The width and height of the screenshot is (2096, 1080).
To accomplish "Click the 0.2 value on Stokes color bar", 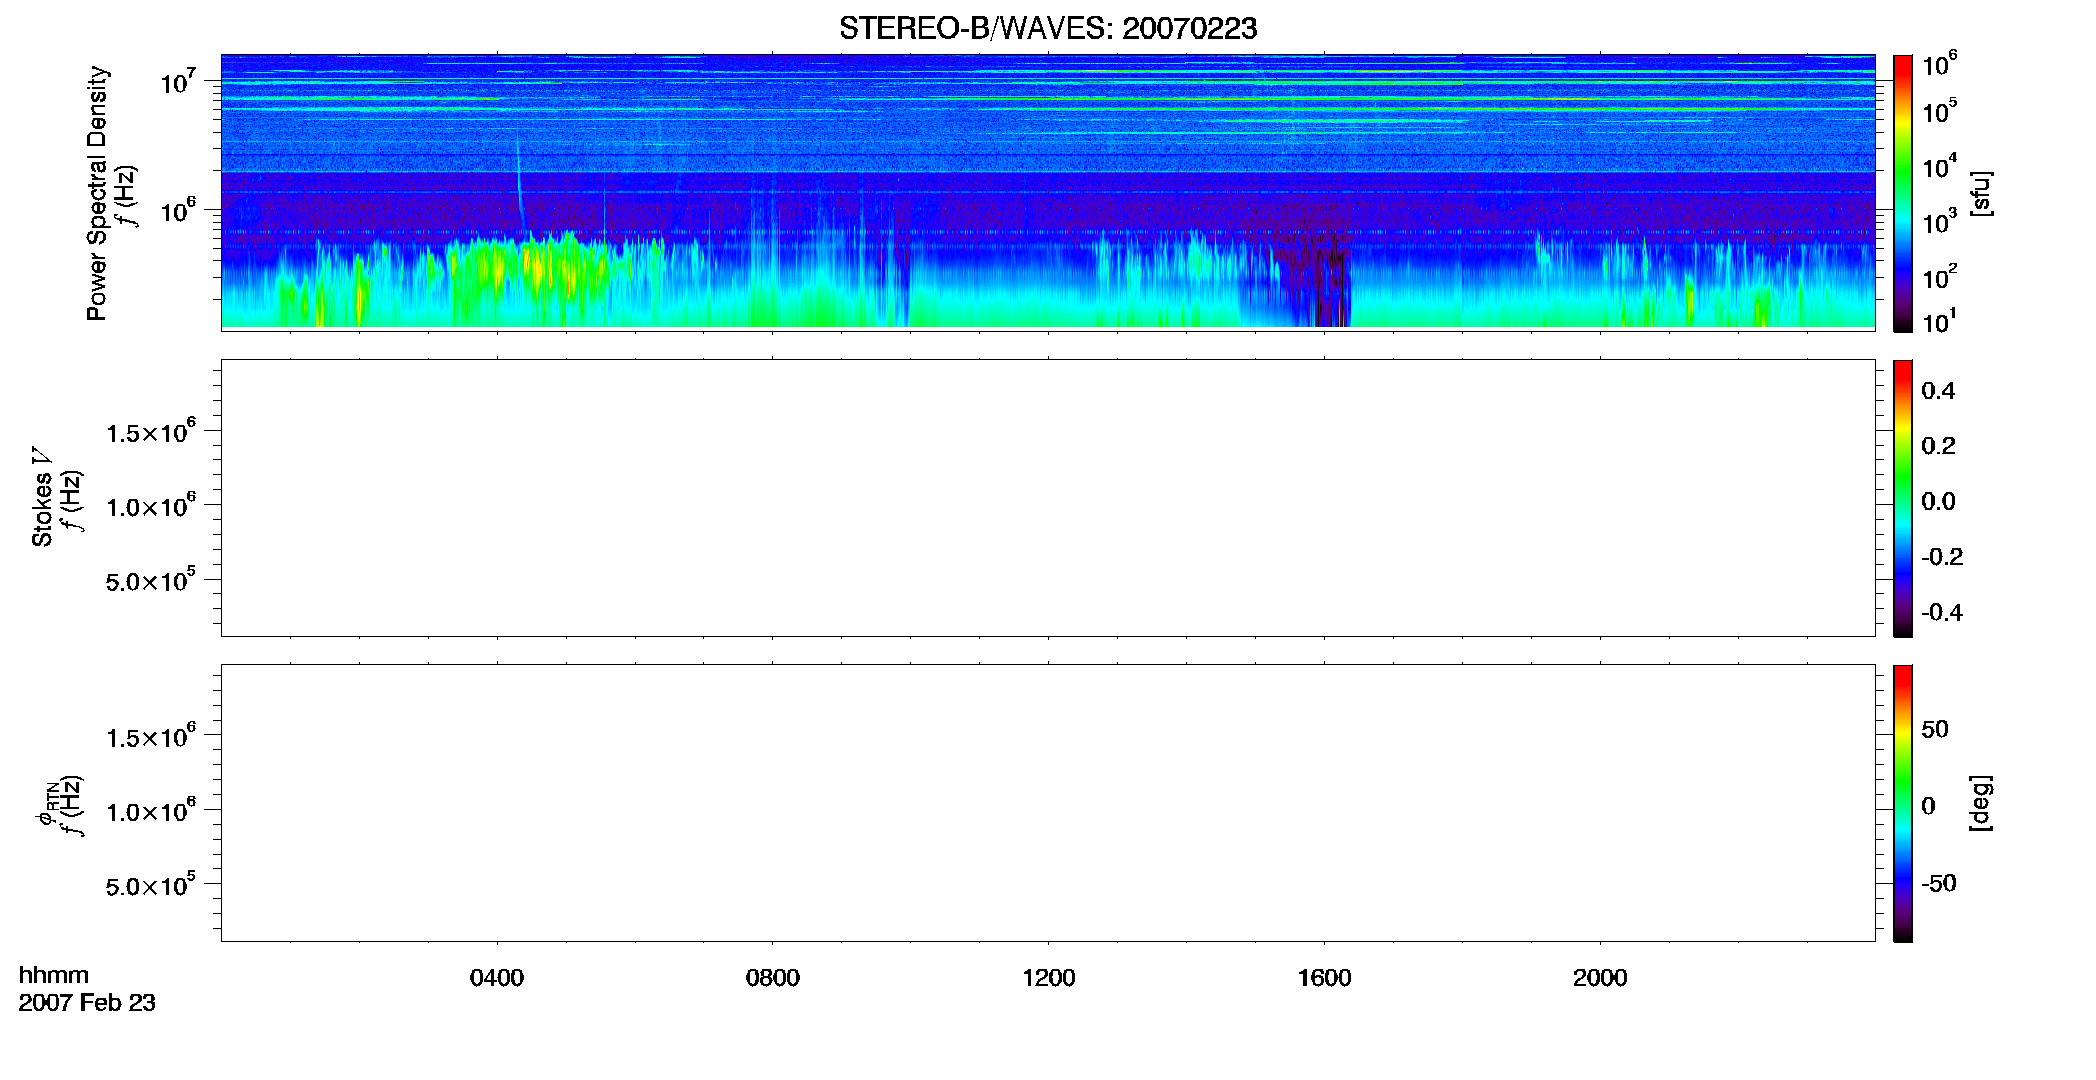I will click(x=1938, y=446).
